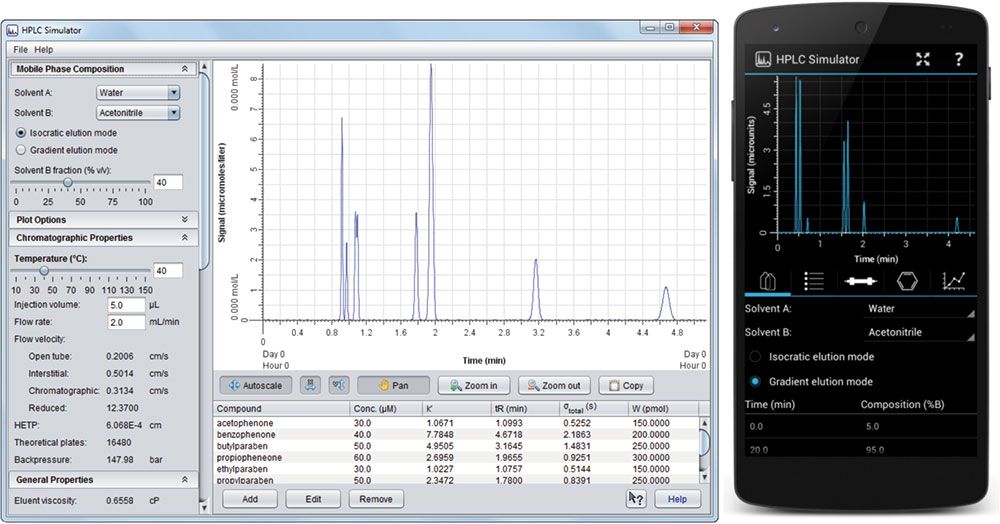Viewport: 1000px width, 524px height.
Task: Click the Flow rate input field
Action: [x=127, y=322]
